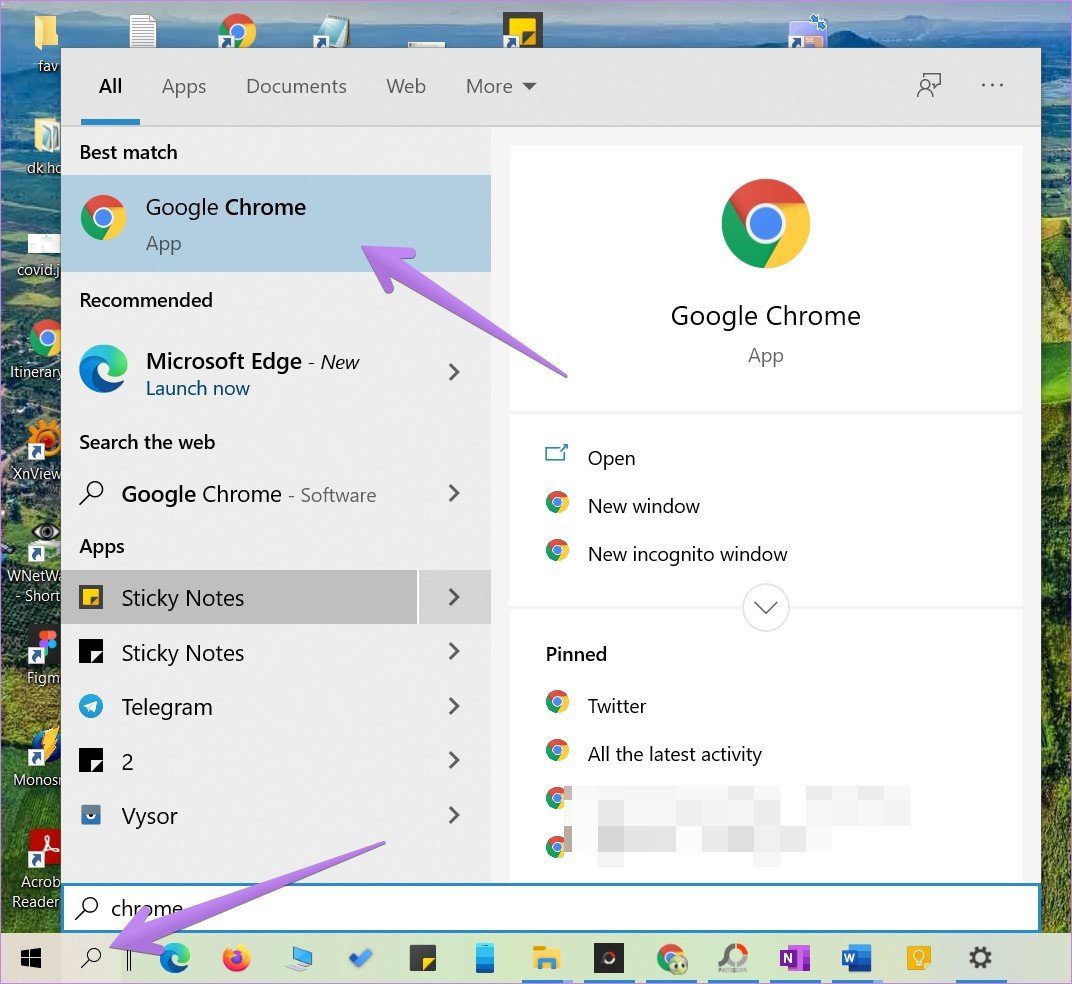Image resolution: width=1072 pixels, height=984 pixels.
Task: Click the Microsoft Edge icon in Recommended
Action: pyautogui.click(x=103, y=369)
